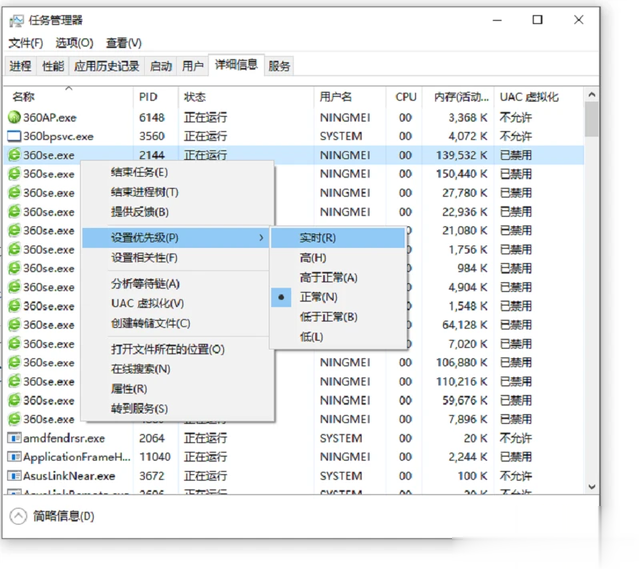Click the ApplicationFrameH... process icon
640x575 pixels.
14,457
